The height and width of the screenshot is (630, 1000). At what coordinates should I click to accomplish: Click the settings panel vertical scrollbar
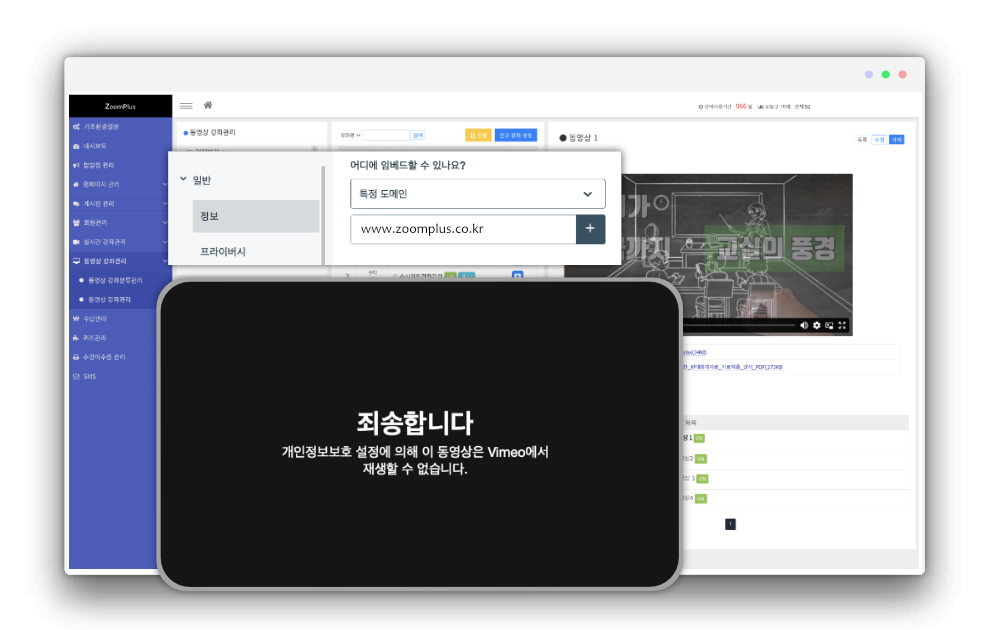click(x=323, y=214)
